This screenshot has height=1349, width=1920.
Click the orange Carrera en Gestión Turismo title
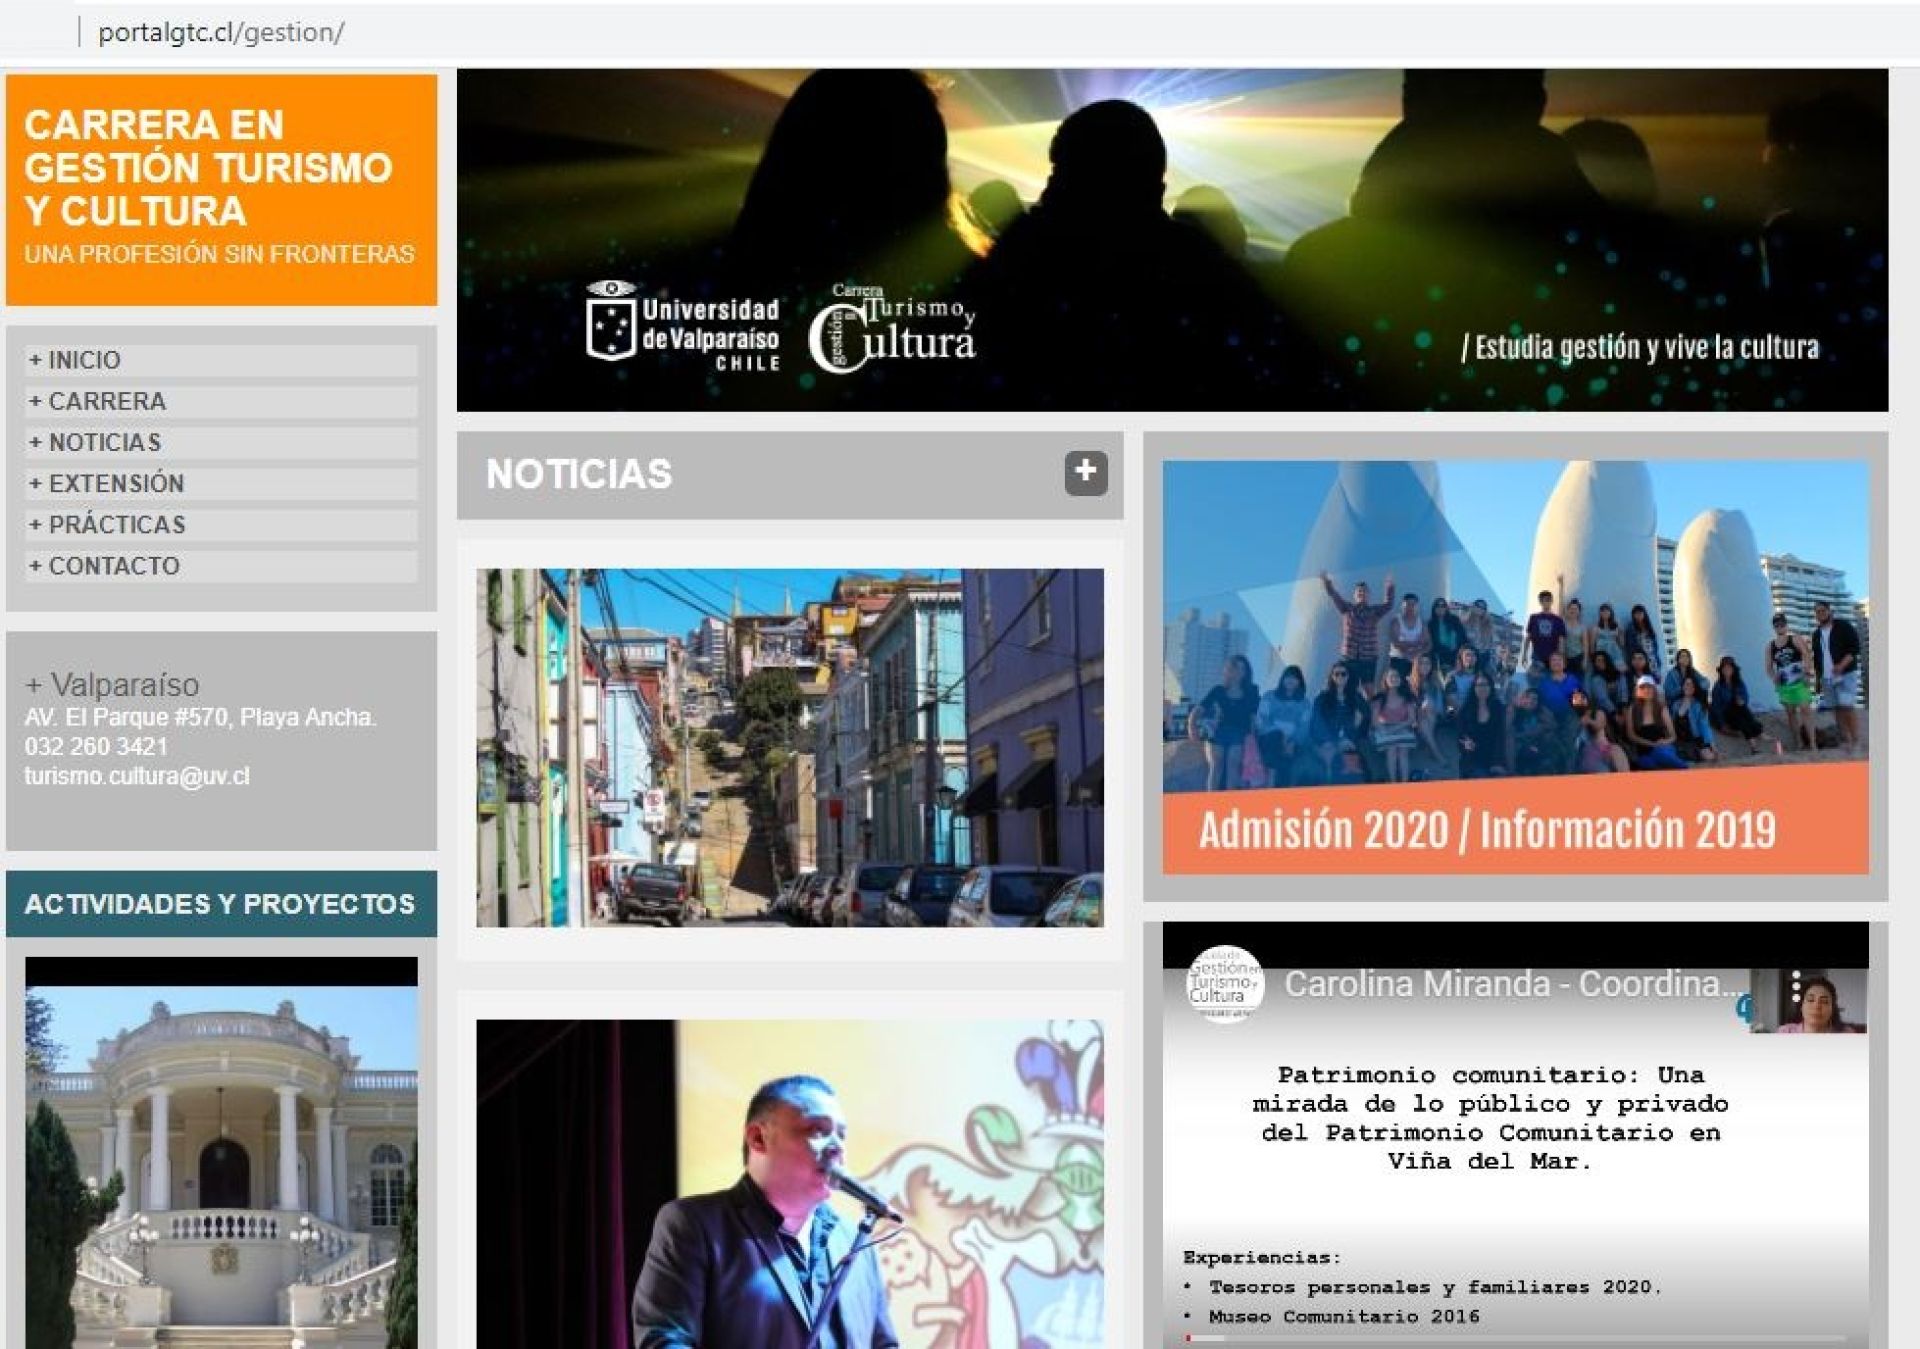pos(208,168)
